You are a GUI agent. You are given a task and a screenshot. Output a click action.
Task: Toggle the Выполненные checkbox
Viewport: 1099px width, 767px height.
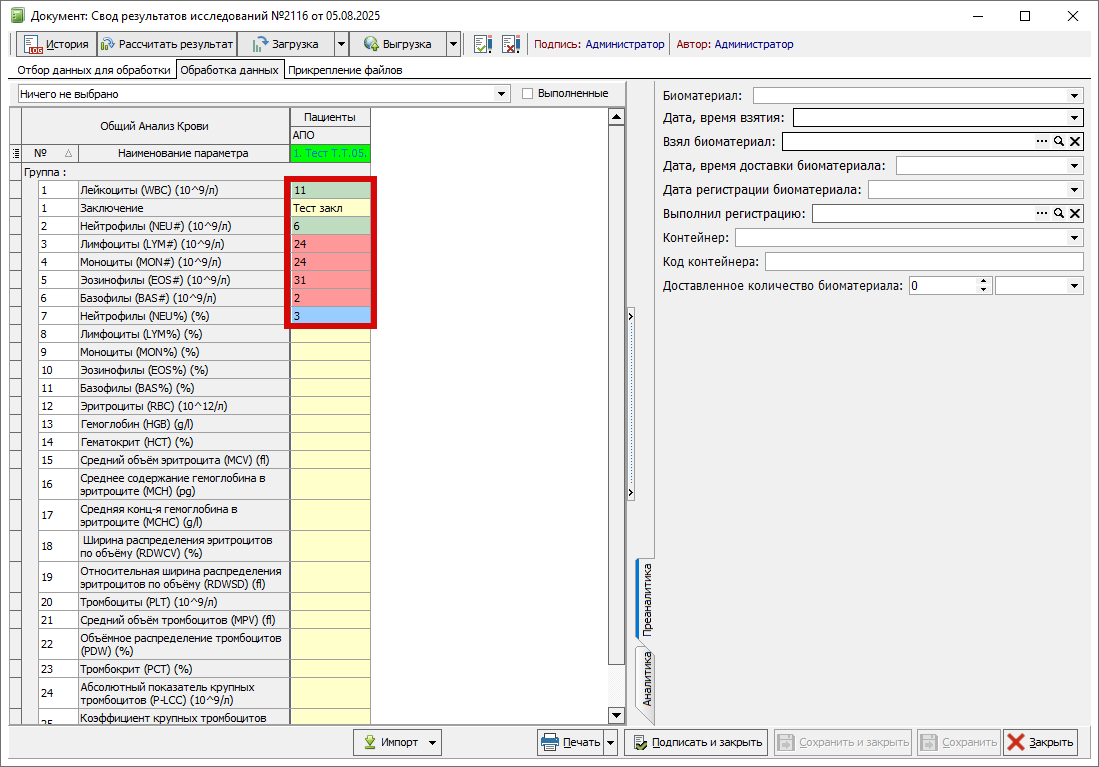528,93
